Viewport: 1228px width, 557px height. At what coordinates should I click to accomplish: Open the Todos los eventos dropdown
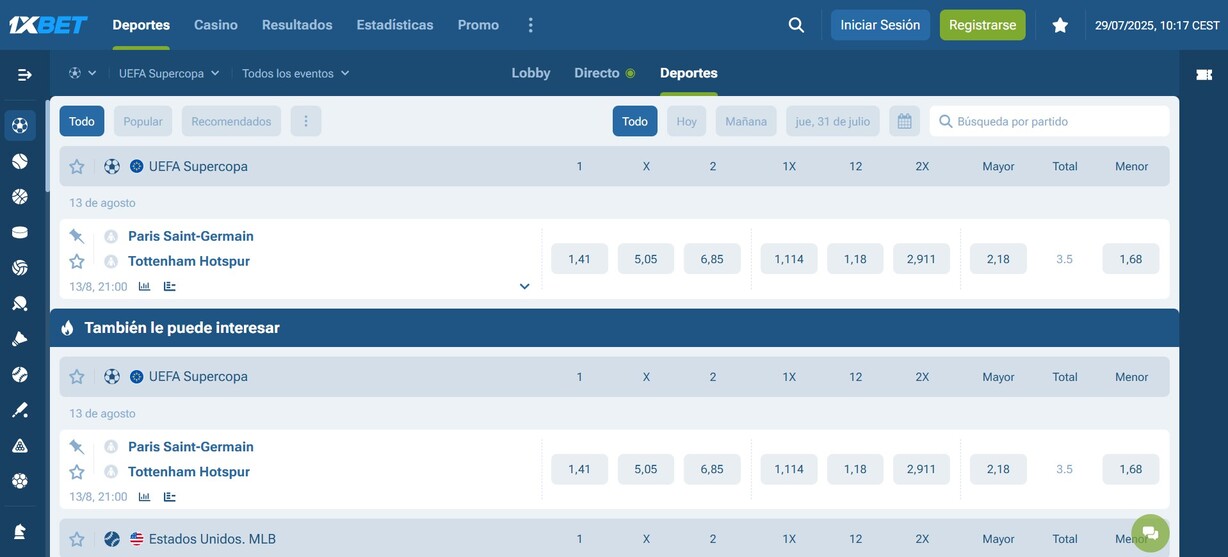295,73
